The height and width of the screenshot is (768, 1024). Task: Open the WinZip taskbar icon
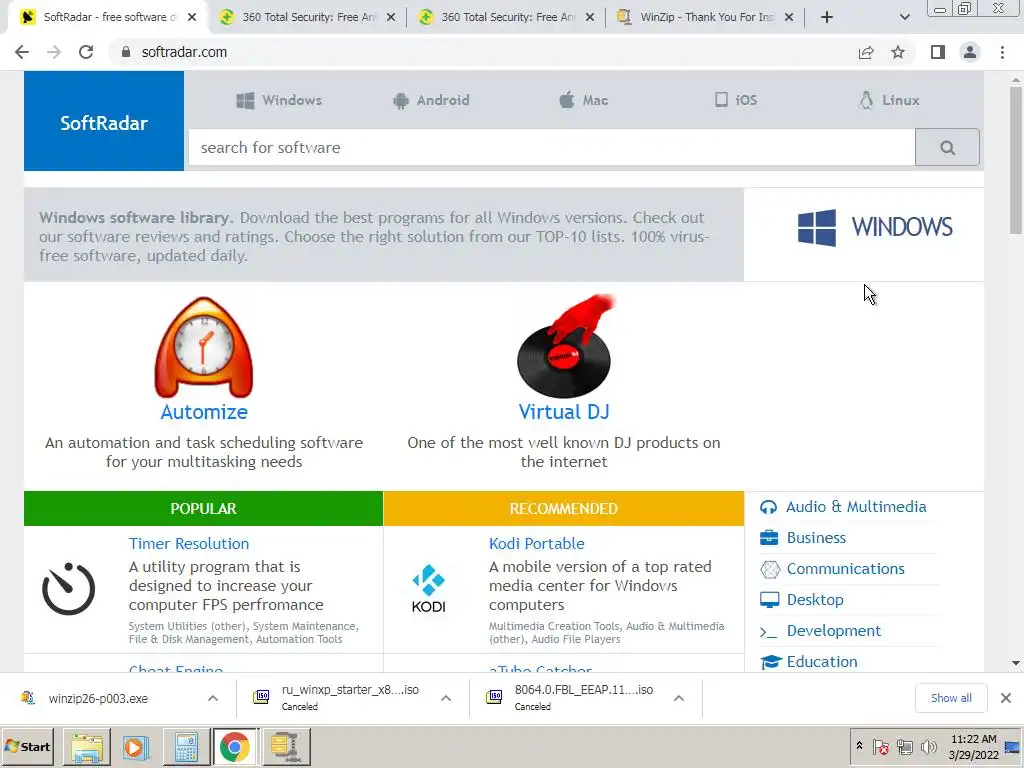285,747
